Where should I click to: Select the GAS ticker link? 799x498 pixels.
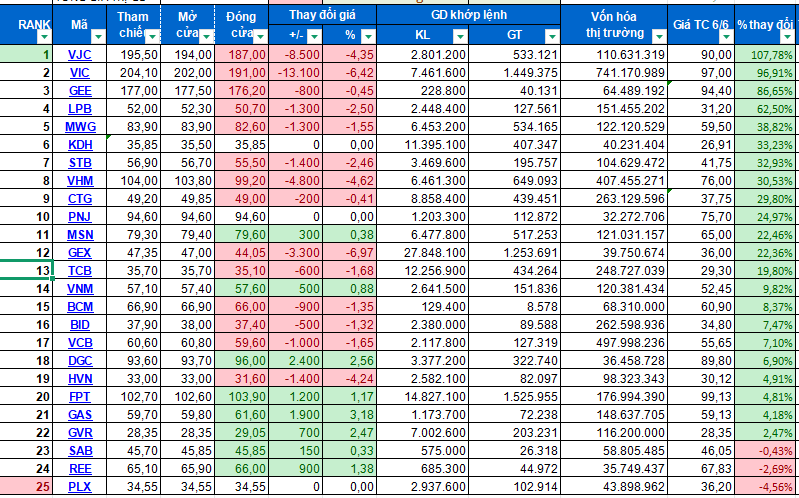[x=80, y=415]
